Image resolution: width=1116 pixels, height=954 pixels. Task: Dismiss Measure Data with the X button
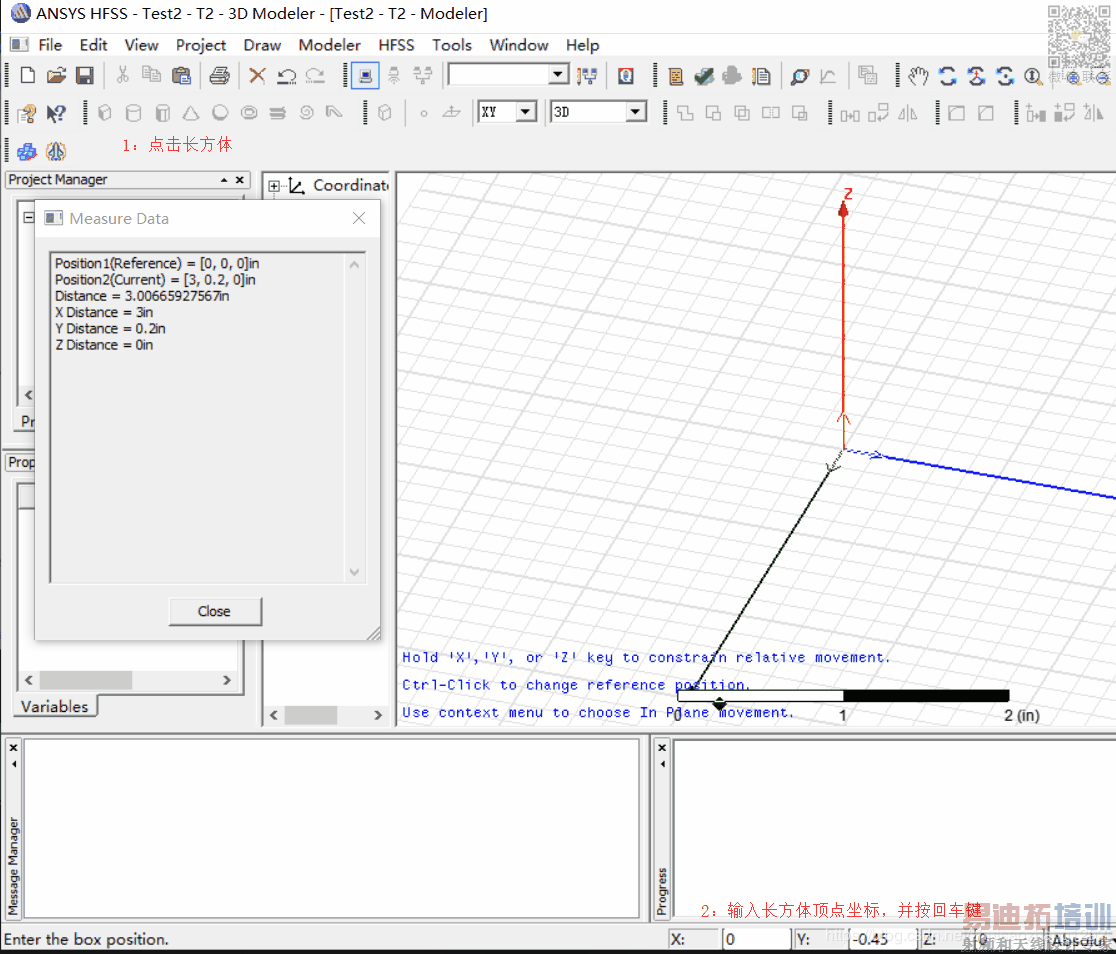click(x=359, y=218)
